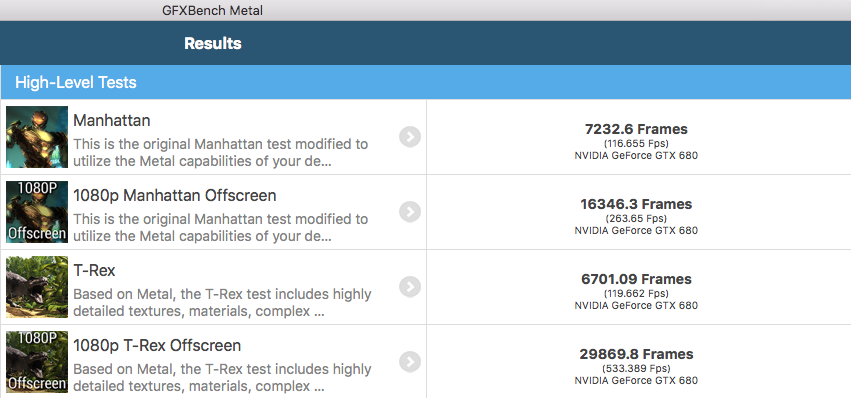The width and height of the screenshot is (851, 398).
Task: Open Manhattan test details arrow
Action: click(410, 137)
